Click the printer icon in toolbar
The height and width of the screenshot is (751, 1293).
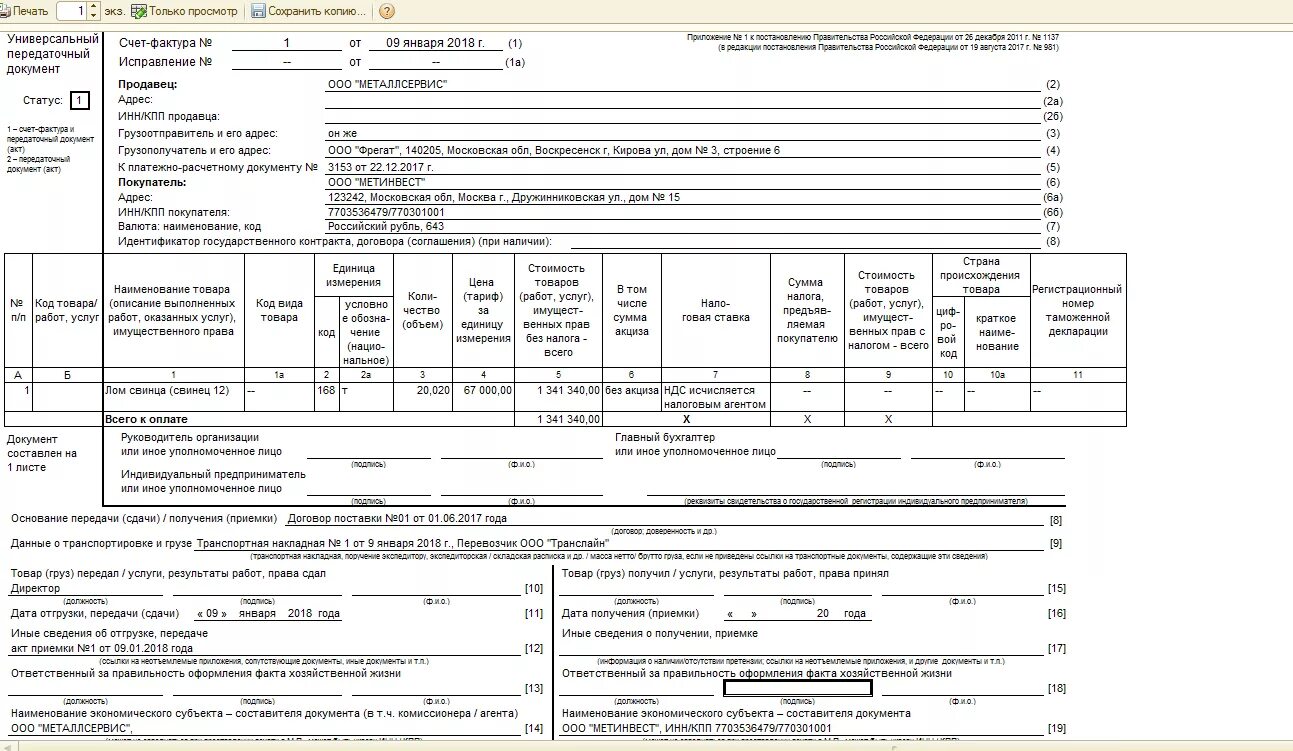(4, 11)
